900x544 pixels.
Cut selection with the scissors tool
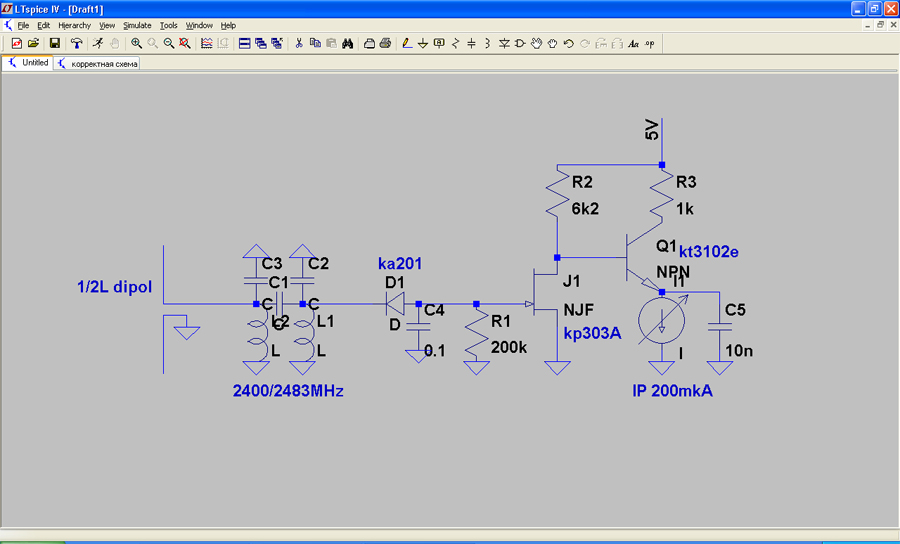[x=298, y=44]
